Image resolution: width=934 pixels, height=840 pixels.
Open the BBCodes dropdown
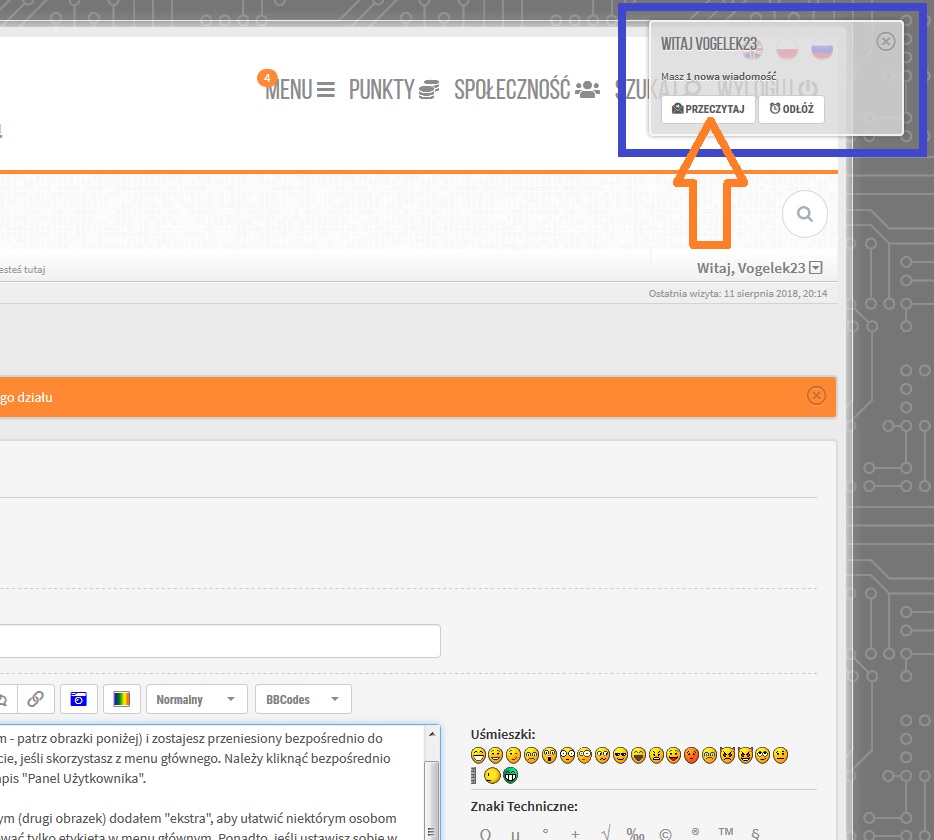(x=303, y=699)
